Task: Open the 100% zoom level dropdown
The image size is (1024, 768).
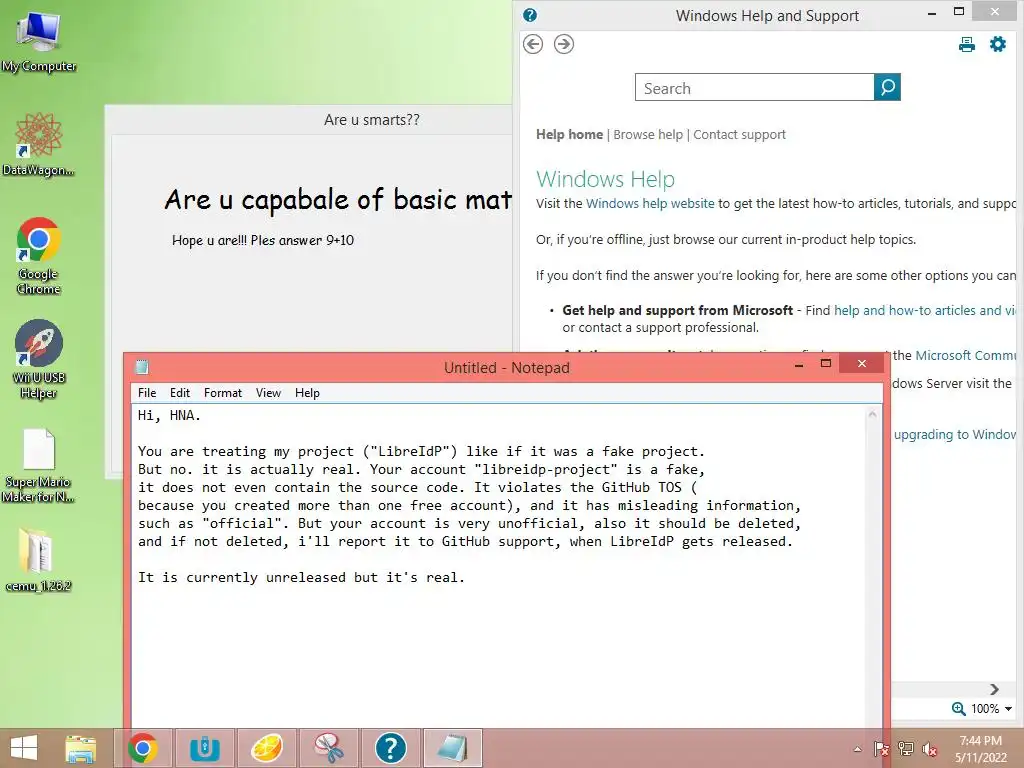Action: 991,709
